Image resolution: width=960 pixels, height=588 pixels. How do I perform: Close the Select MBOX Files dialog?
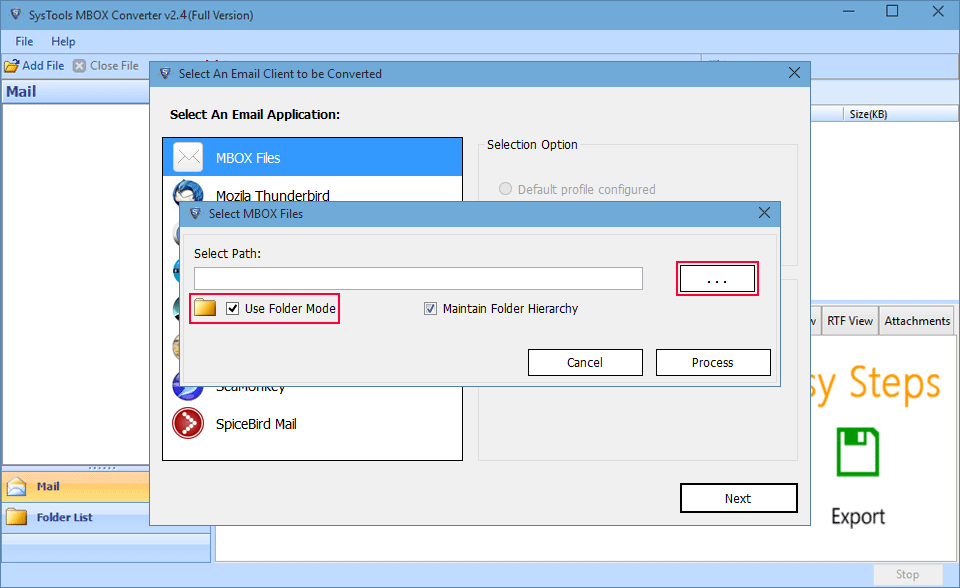[x=764, y=213]
